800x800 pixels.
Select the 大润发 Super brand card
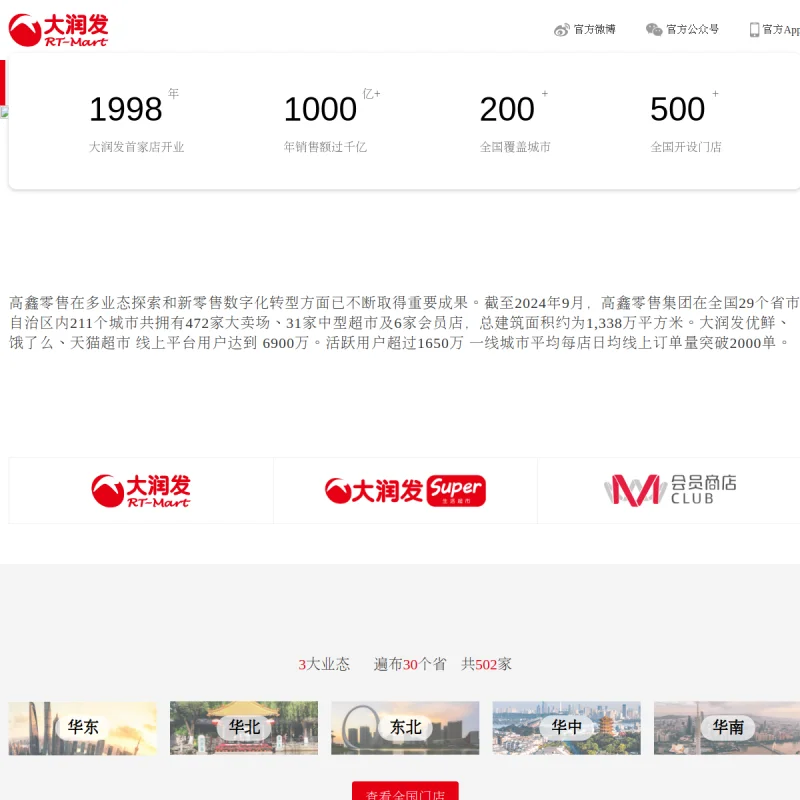405,490
